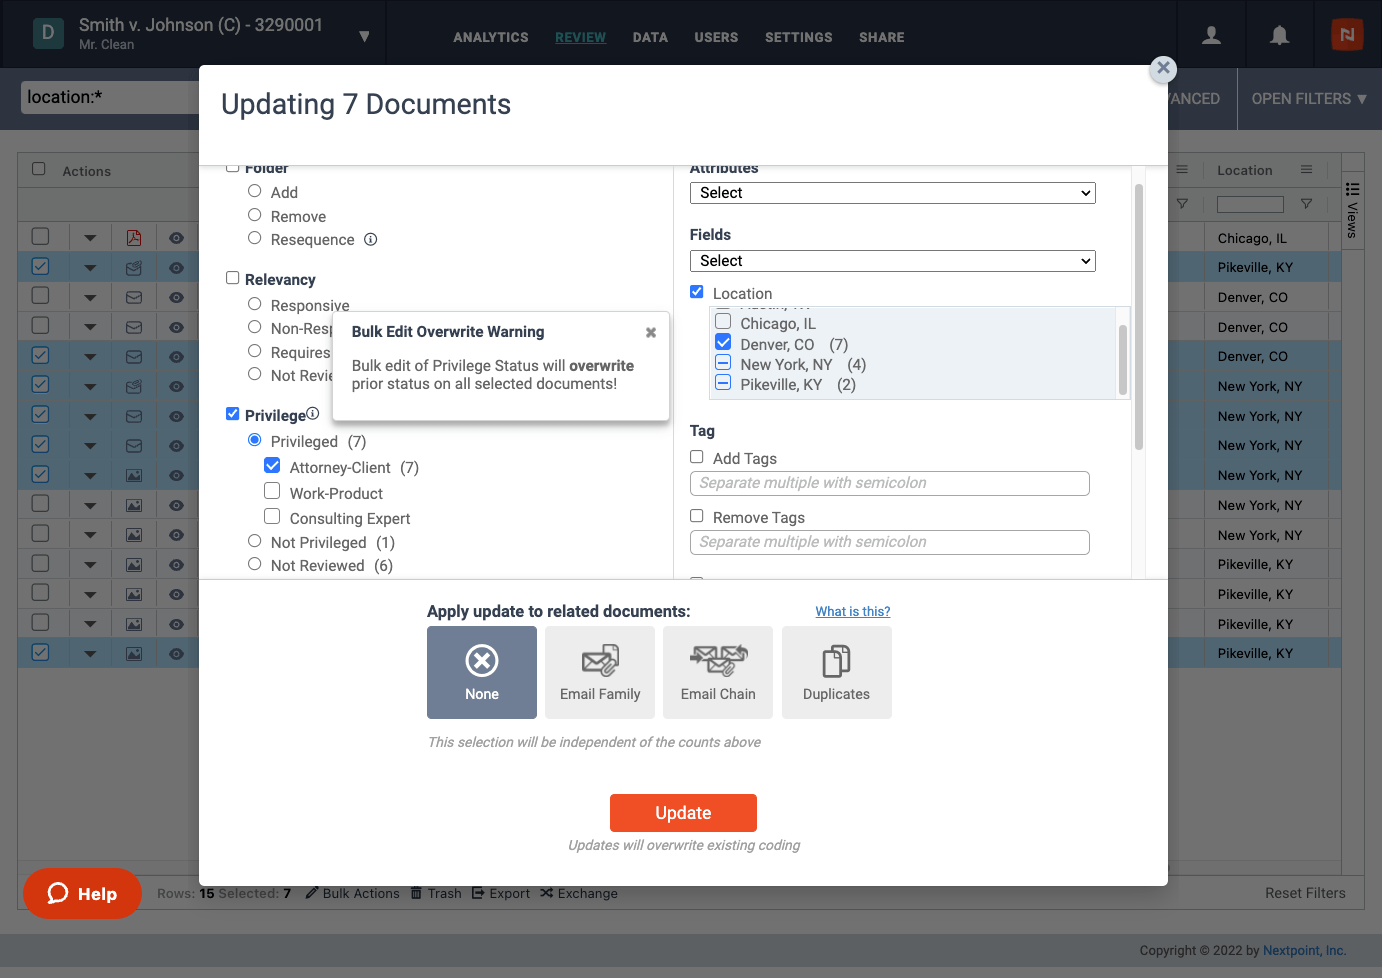Choose the Email Chain option
Viewport: 1382px width, 978px height.
718,672
